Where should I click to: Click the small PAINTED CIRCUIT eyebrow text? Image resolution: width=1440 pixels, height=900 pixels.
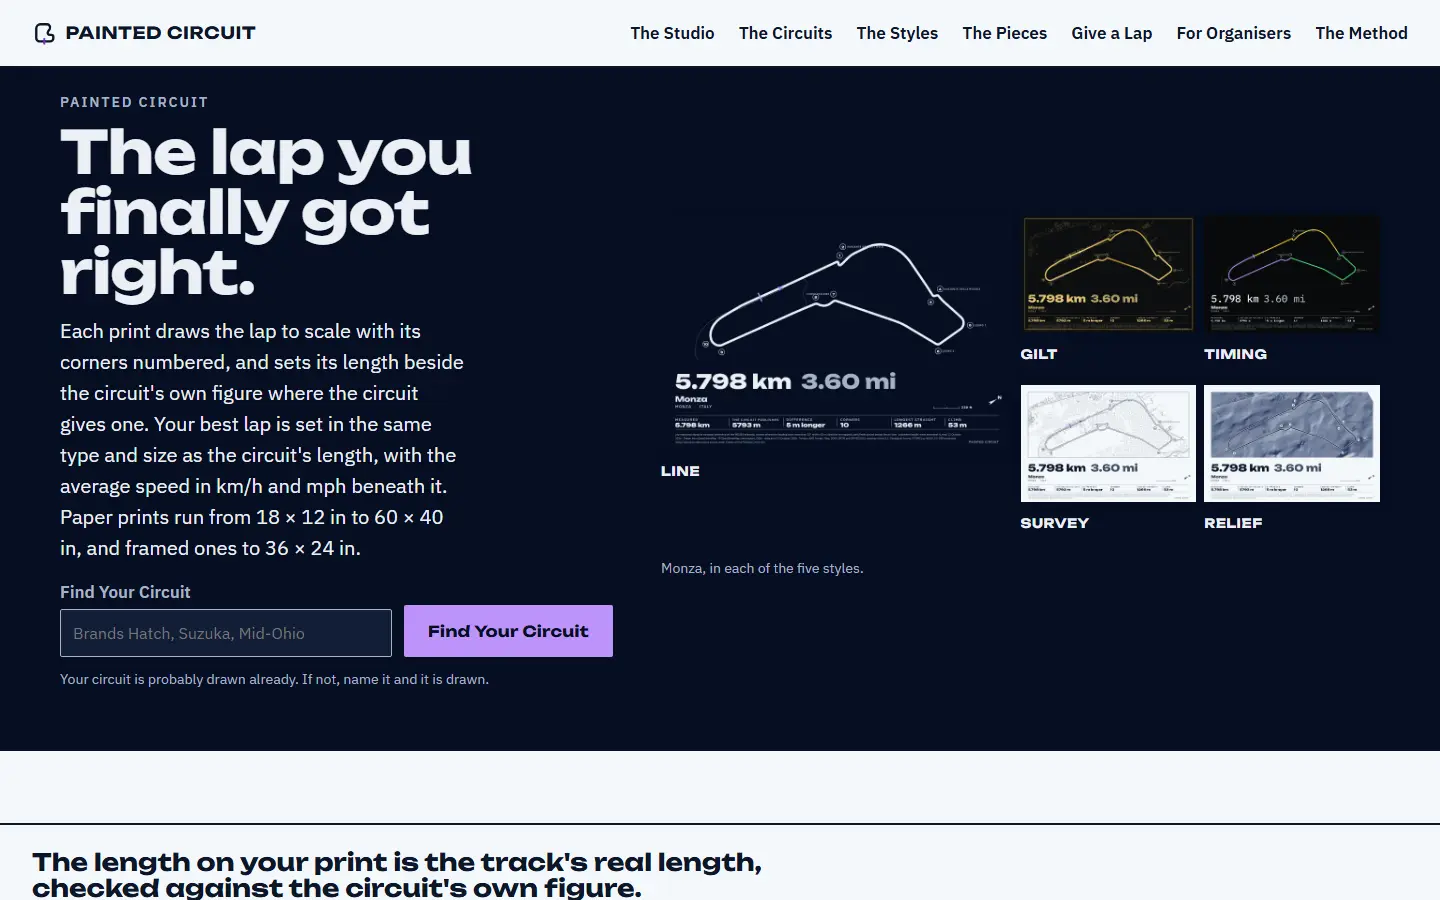pos(134,102)
